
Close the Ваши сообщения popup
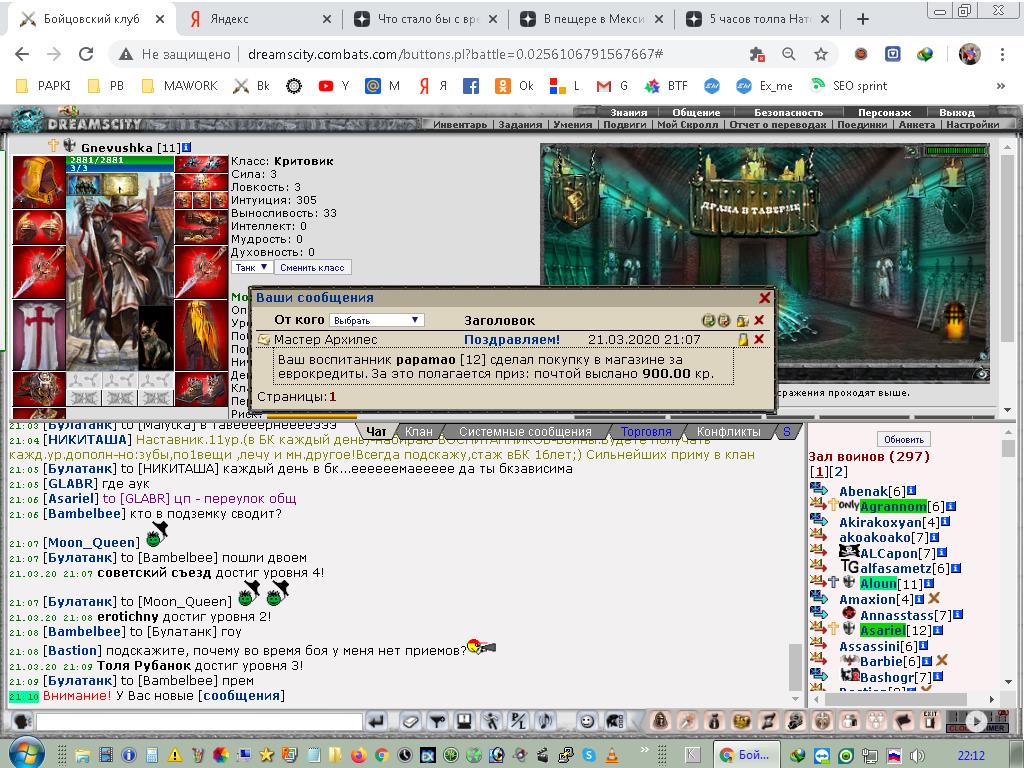(765, 298)
